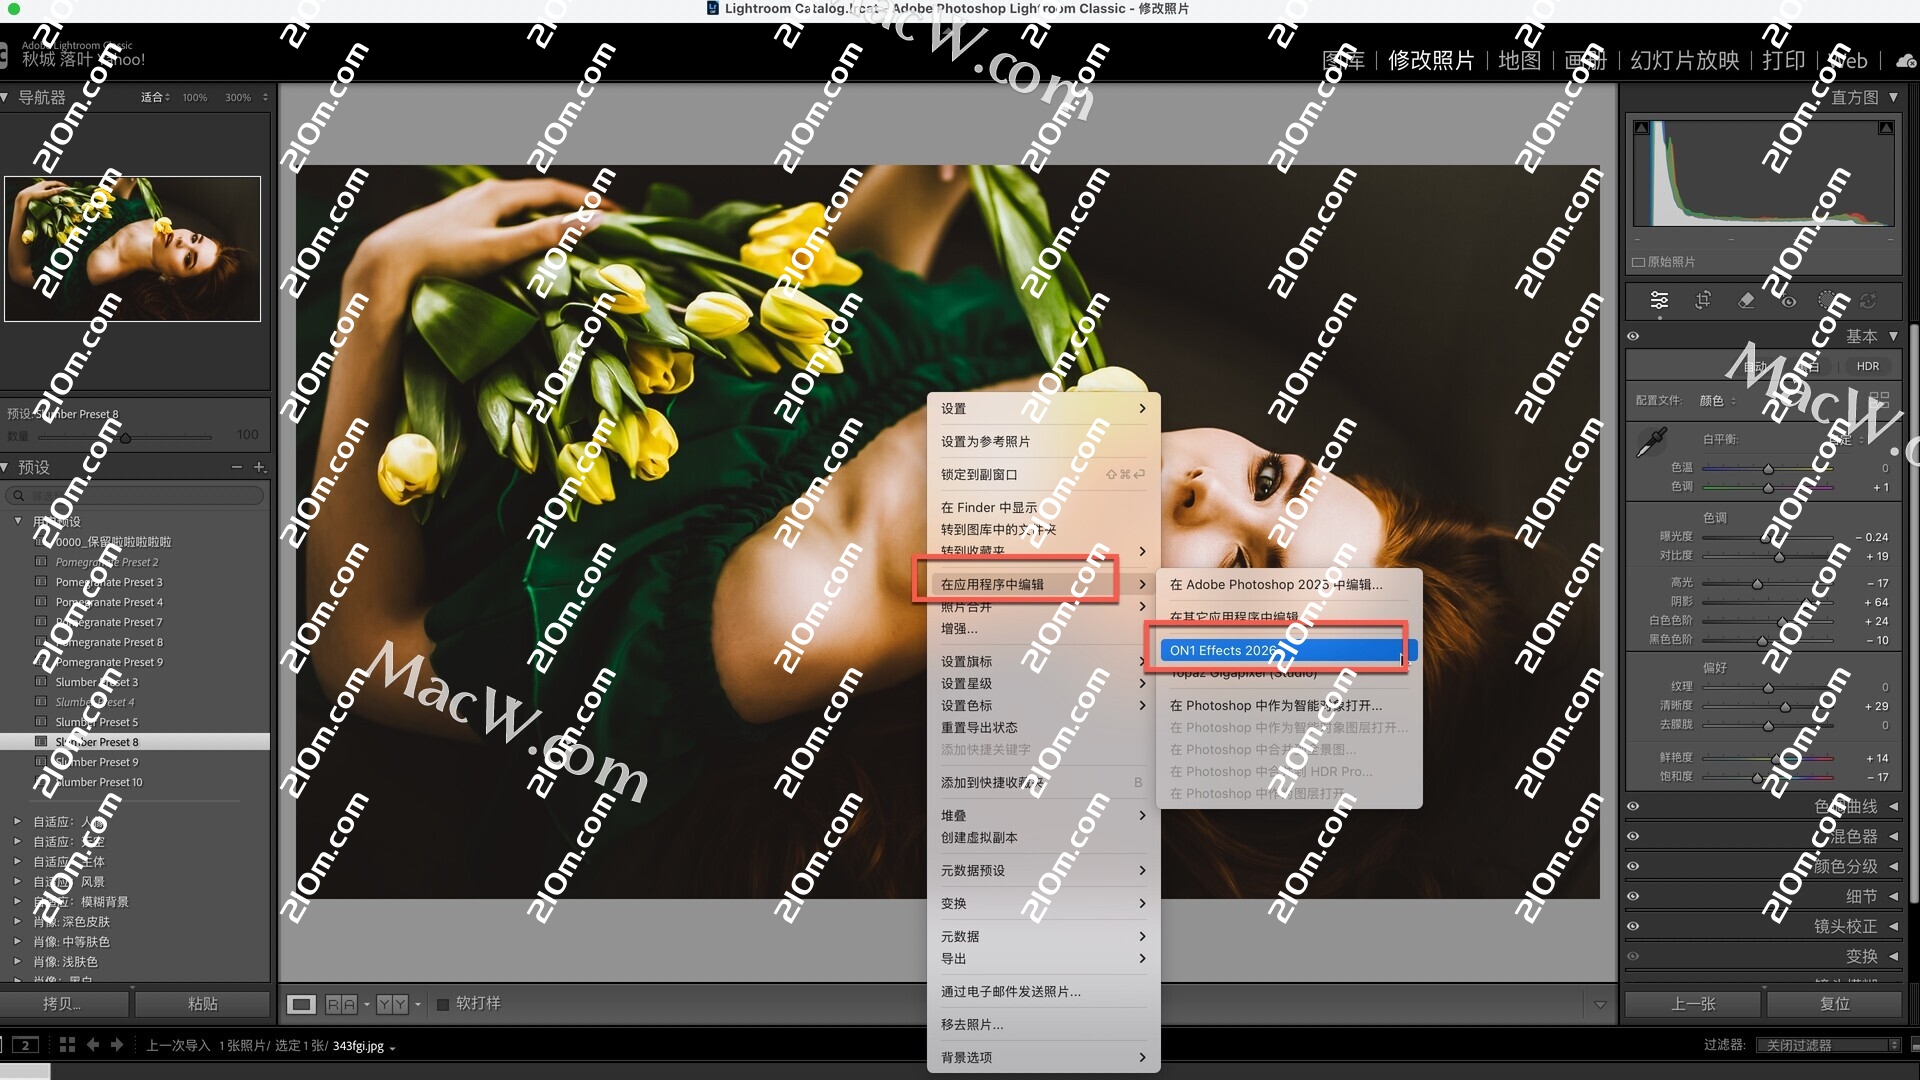Viewport: 1920px width, 1080px height.
Task: Click the plus icon in presets header
Action: click(260, 467)
